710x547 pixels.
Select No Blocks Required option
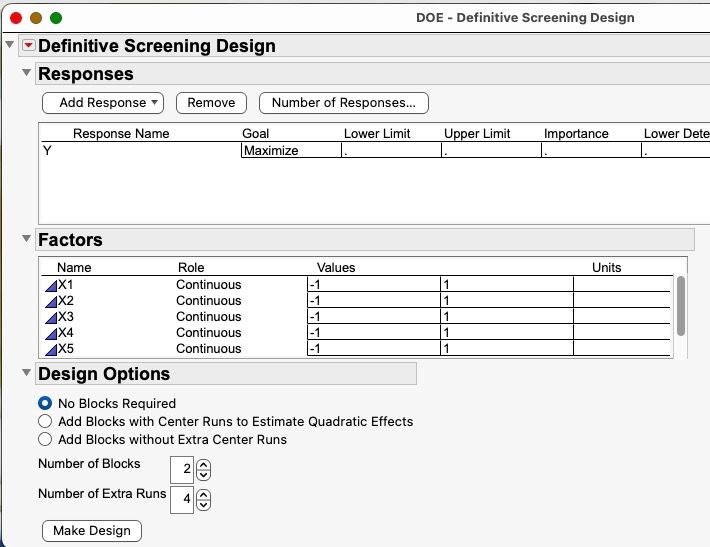pyautogui.click(x=45, y=404)
